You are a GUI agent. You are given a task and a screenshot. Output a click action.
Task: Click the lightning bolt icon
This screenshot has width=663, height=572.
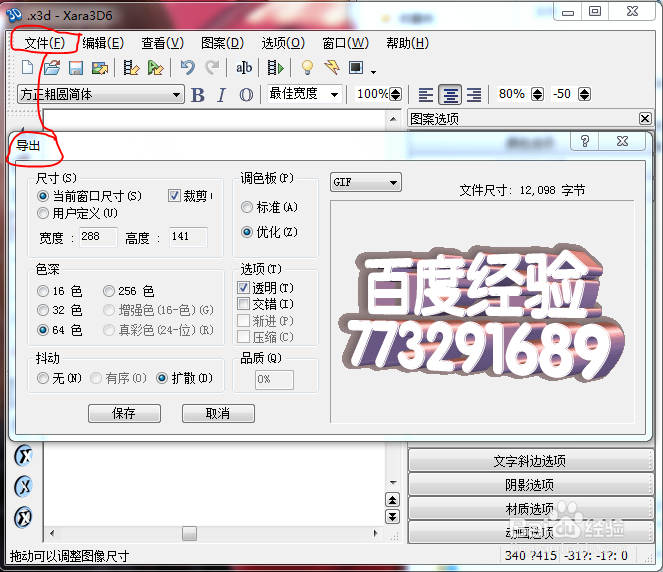point(332,67)
